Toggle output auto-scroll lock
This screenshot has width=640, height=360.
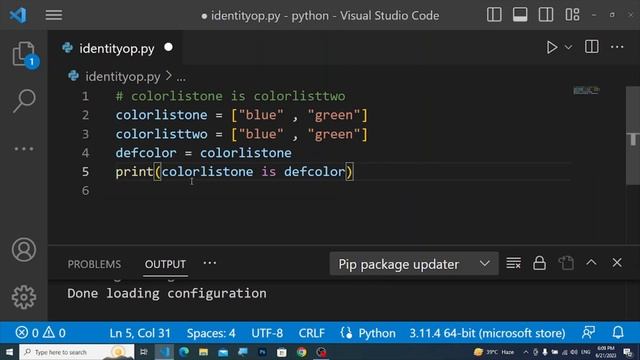(x=539, y=263)
